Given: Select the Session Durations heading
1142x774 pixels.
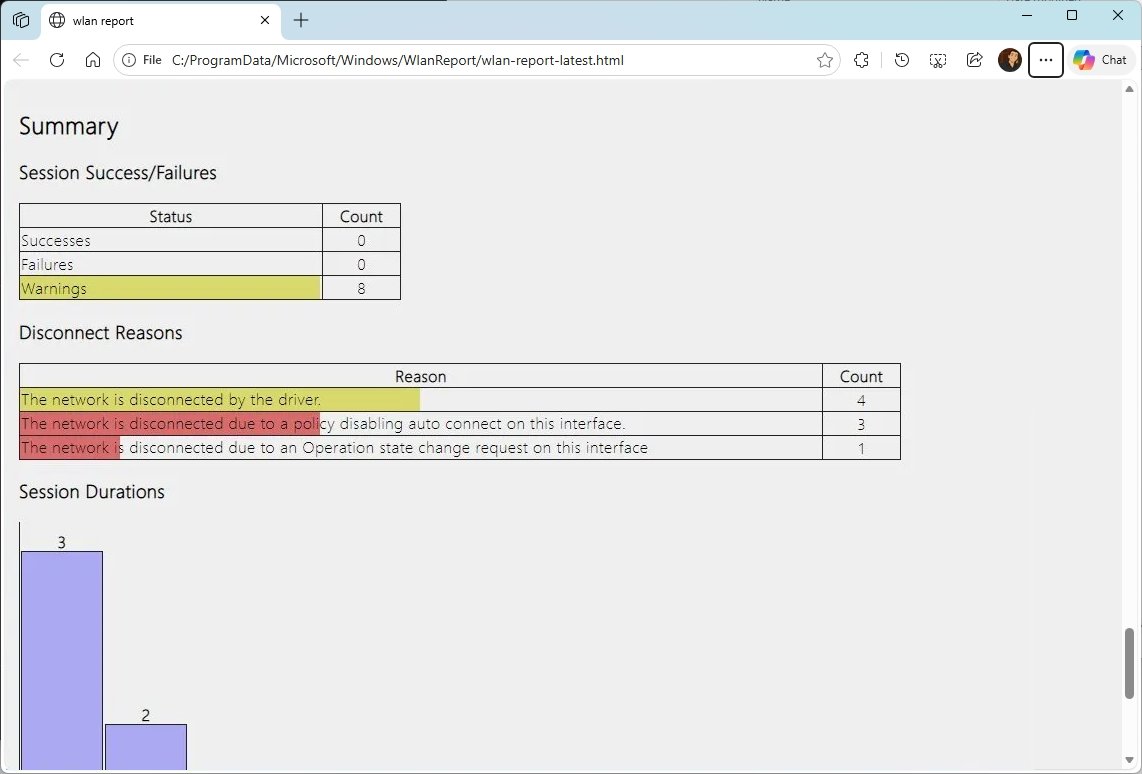Looking at the screenshot, I should [92, 491].
